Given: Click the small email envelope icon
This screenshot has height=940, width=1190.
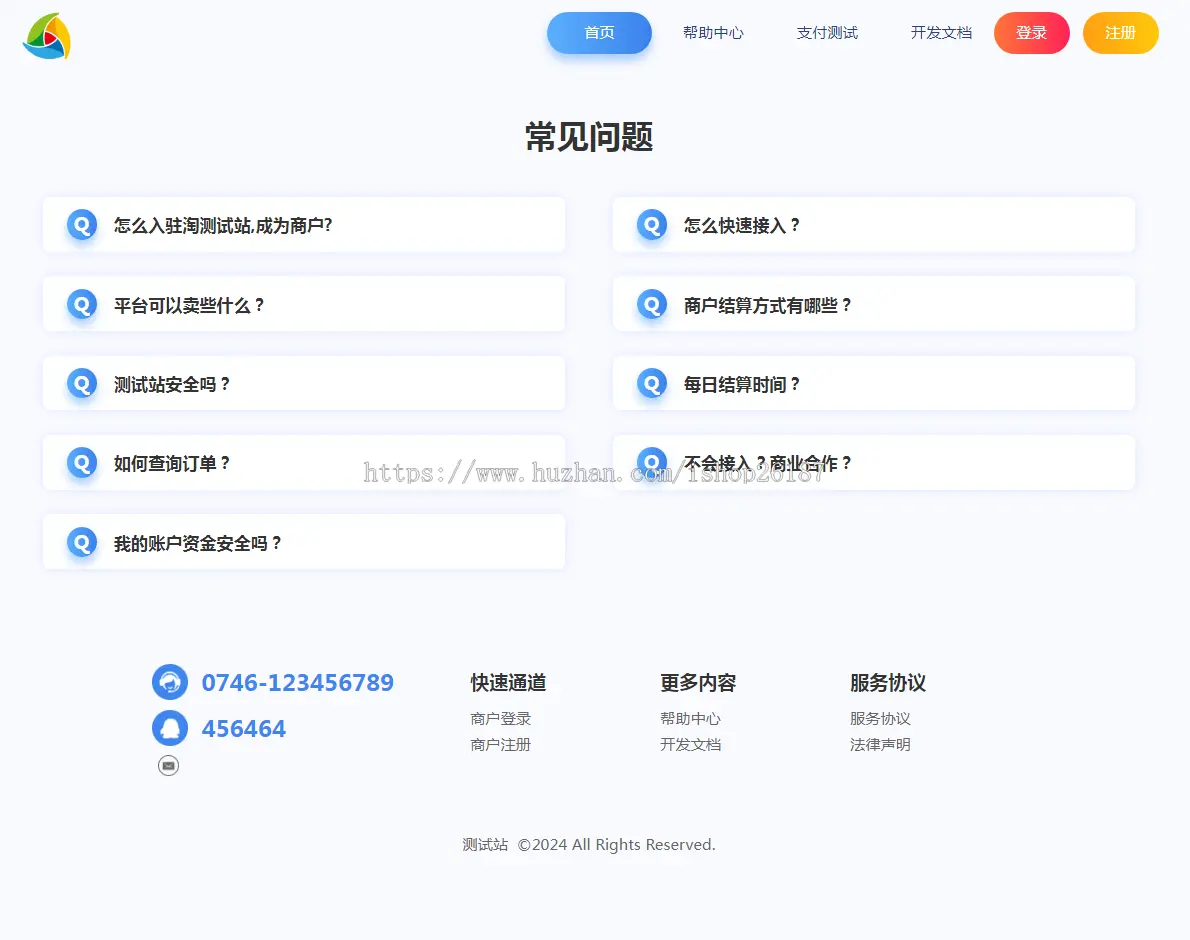Looking at the screenshot, I should coord(168,766).
